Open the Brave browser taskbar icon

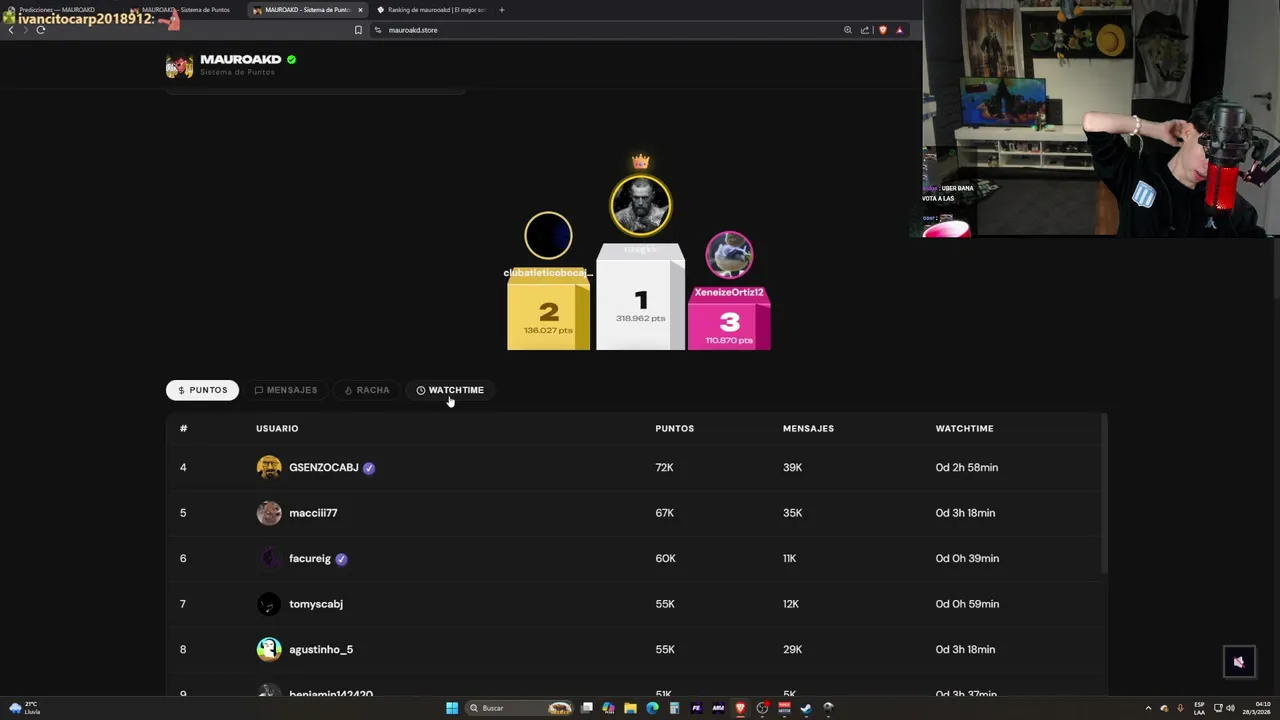pos(740,708)
